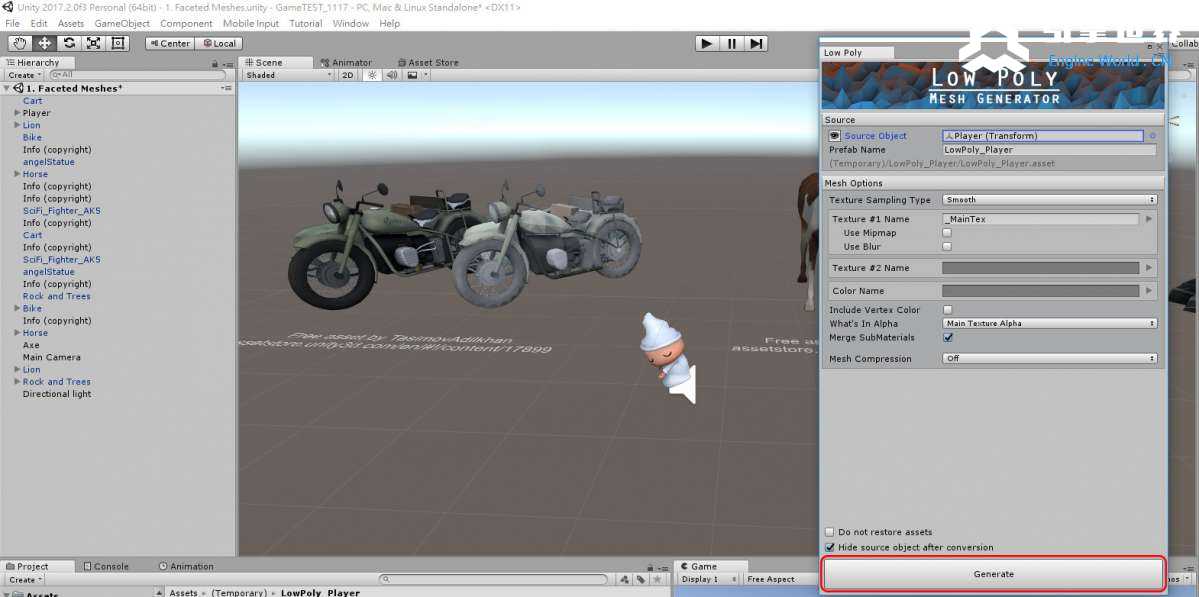Open the File menu

pyautogui.click(x=12, y=24)
